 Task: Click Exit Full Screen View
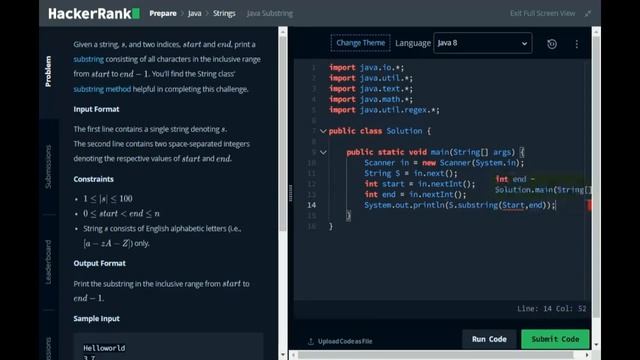pos(542,13)
